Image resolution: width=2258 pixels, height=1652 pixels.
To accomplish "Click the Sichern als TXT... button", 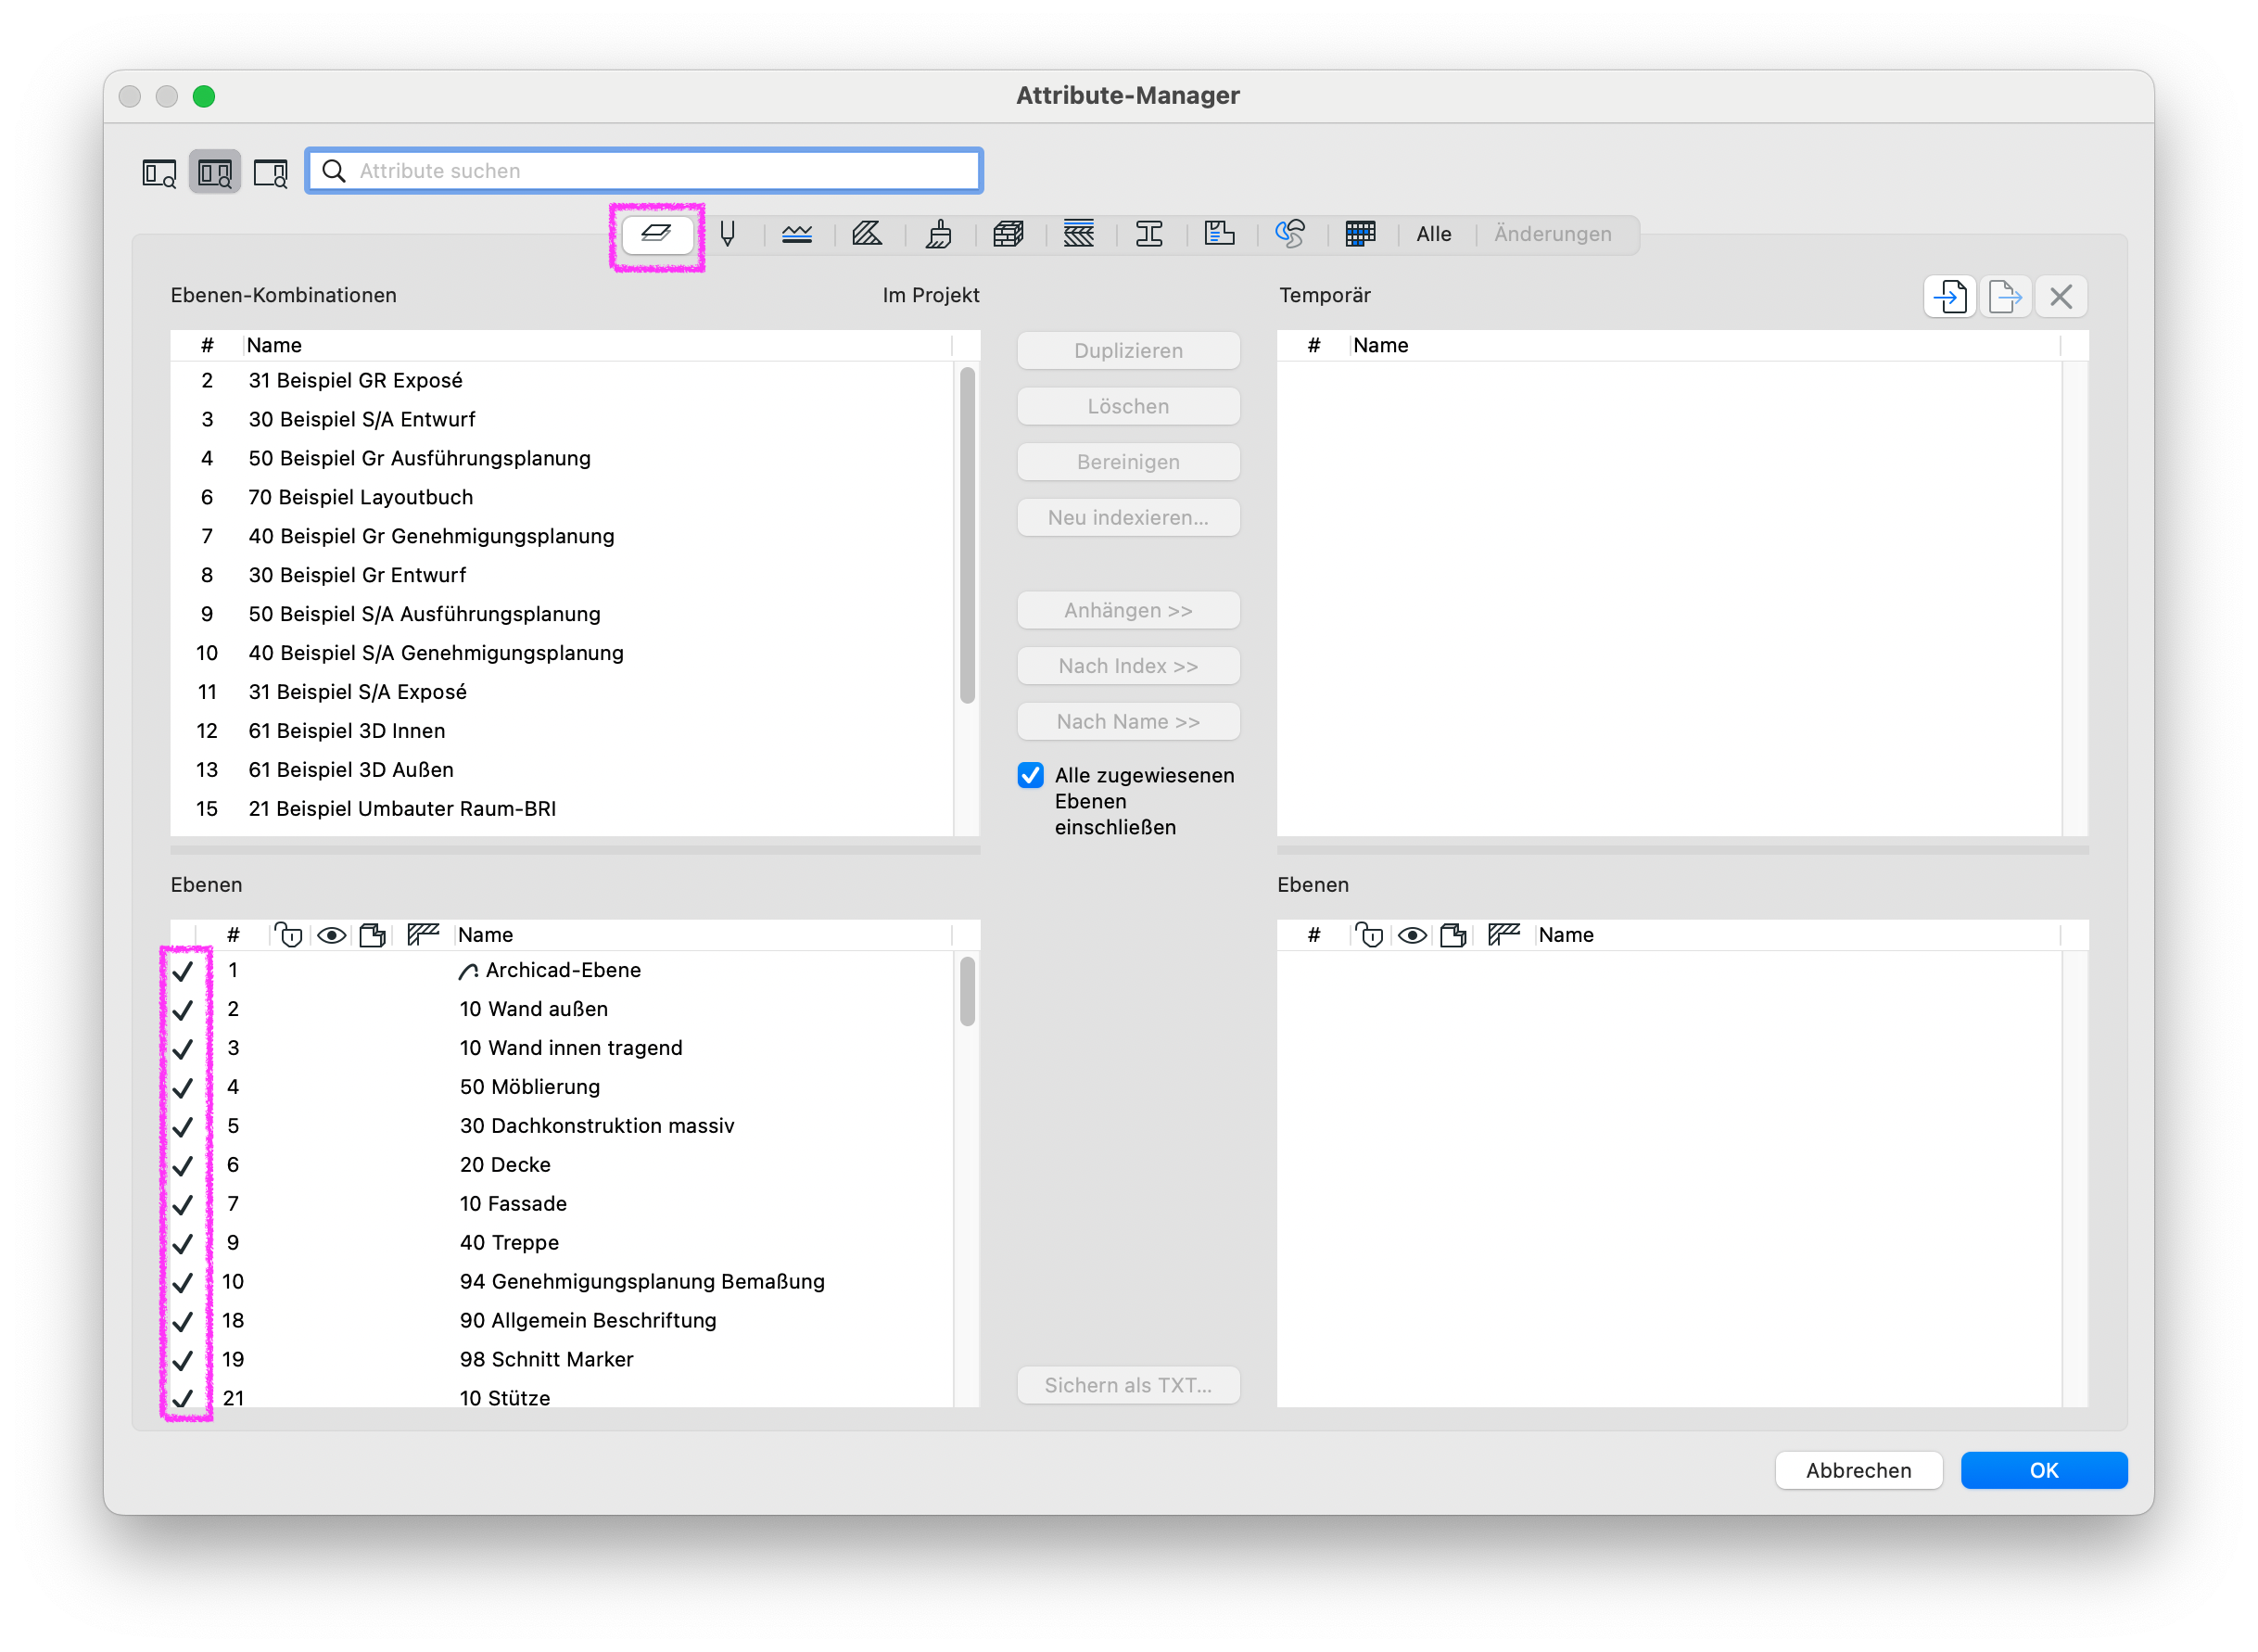I will click(x=1128, y=1385).
